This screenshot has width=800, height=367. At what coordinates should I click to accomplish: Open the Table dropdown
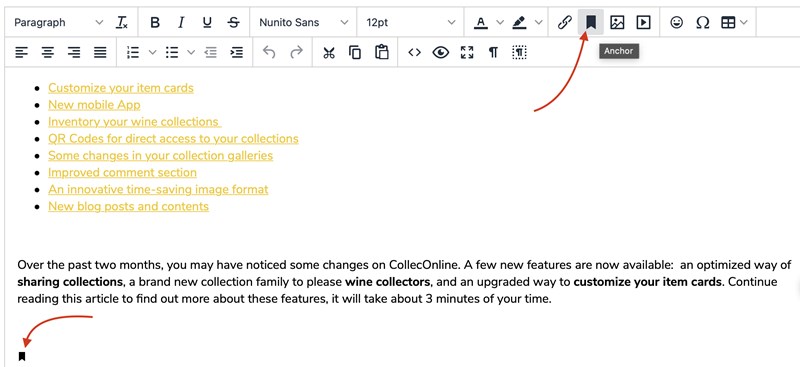coord(734,22)
